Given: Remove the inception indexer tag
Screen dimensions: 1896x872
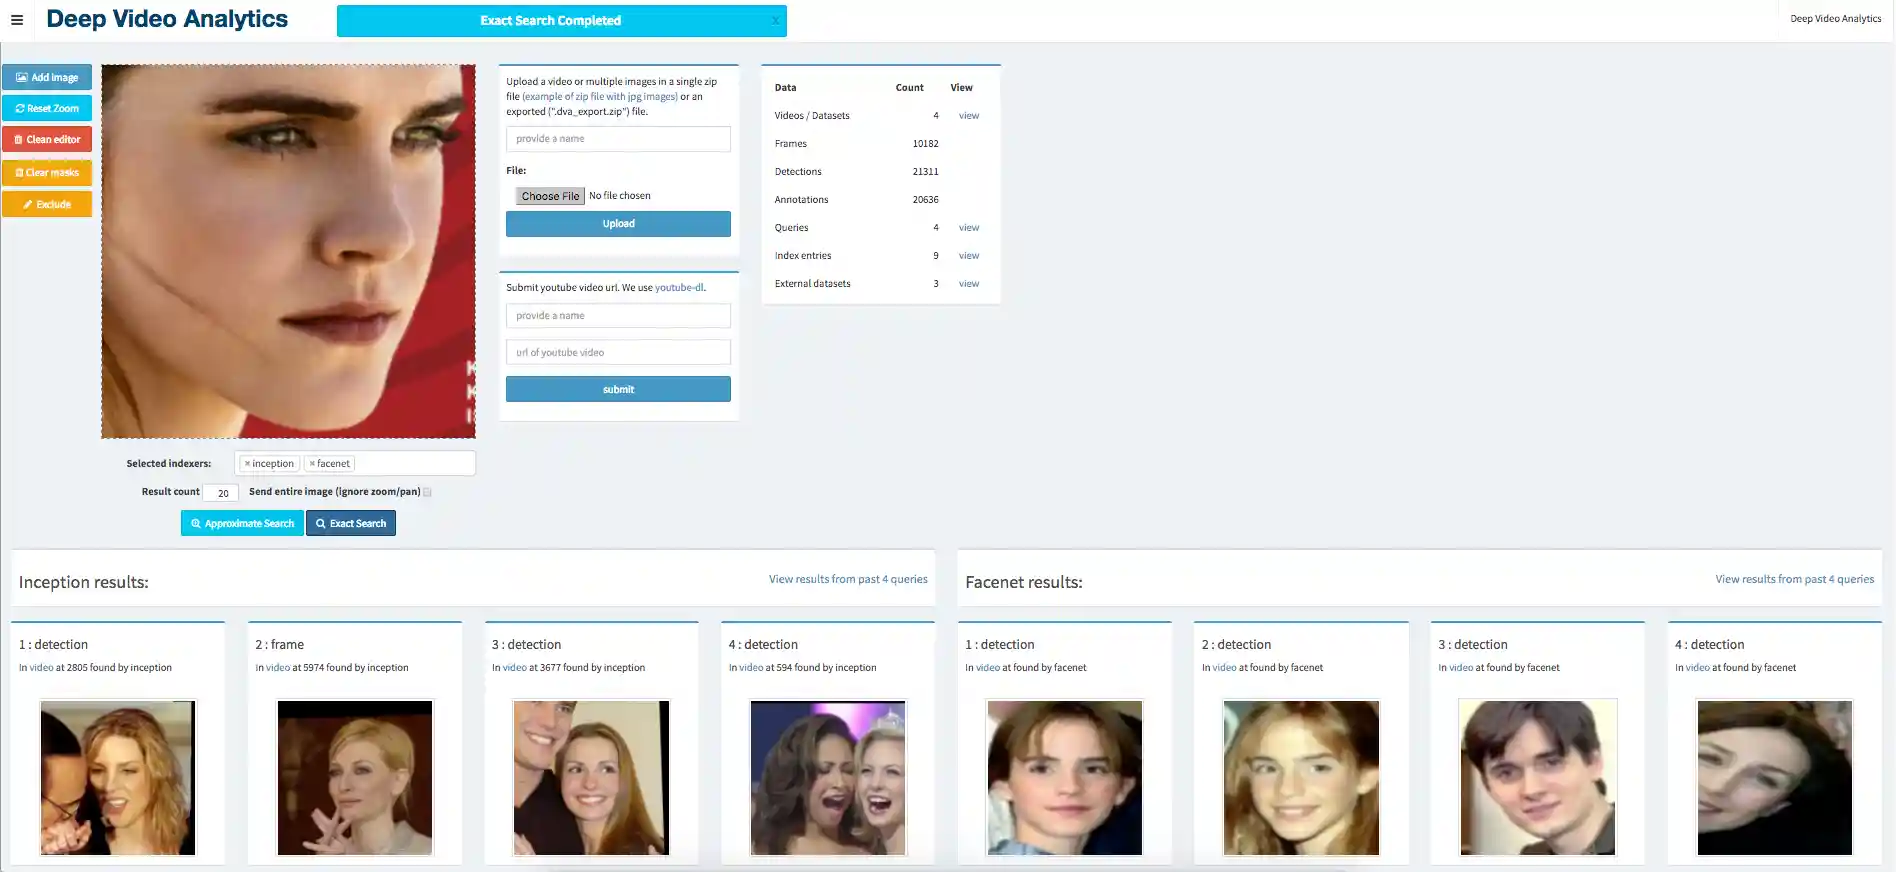Looking at the screenshot, I should [x=247, y=464].
